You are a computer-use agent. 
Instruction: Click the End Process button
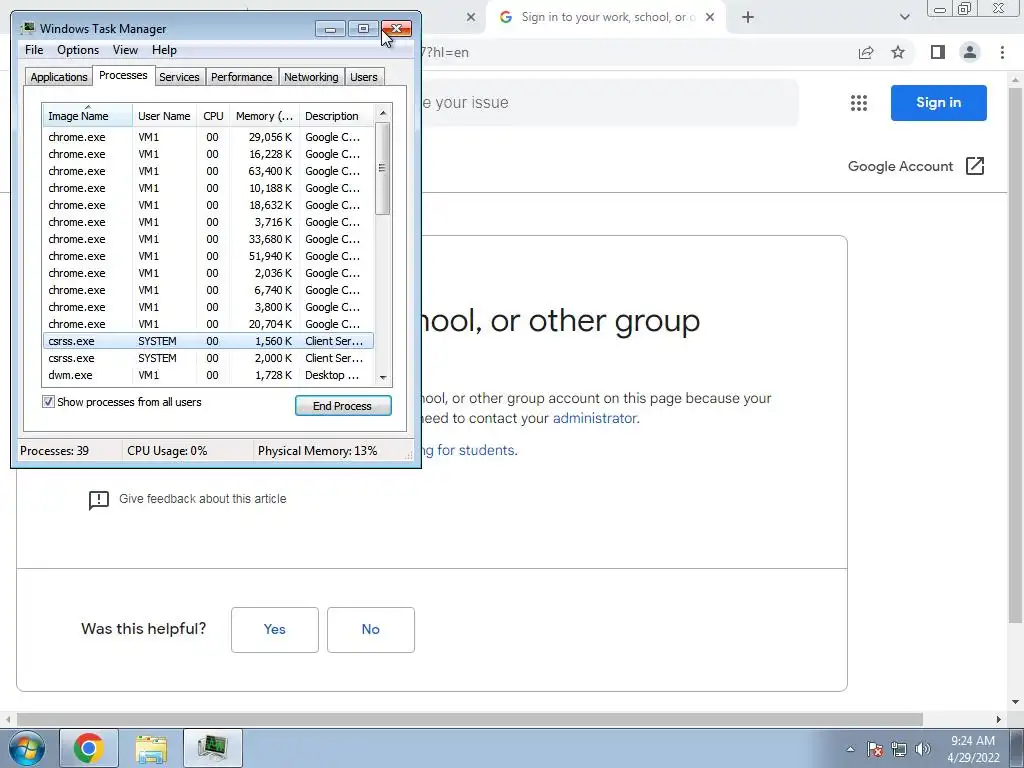click(343, 406)
